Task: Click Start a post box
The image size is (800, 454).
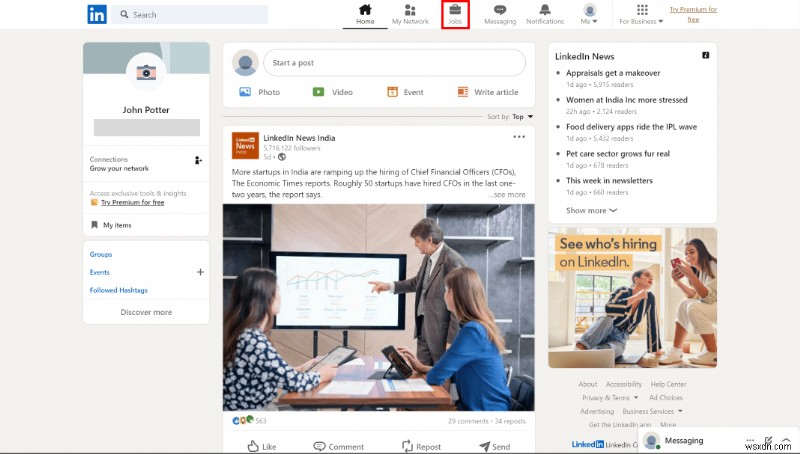Action: [394, 63]
